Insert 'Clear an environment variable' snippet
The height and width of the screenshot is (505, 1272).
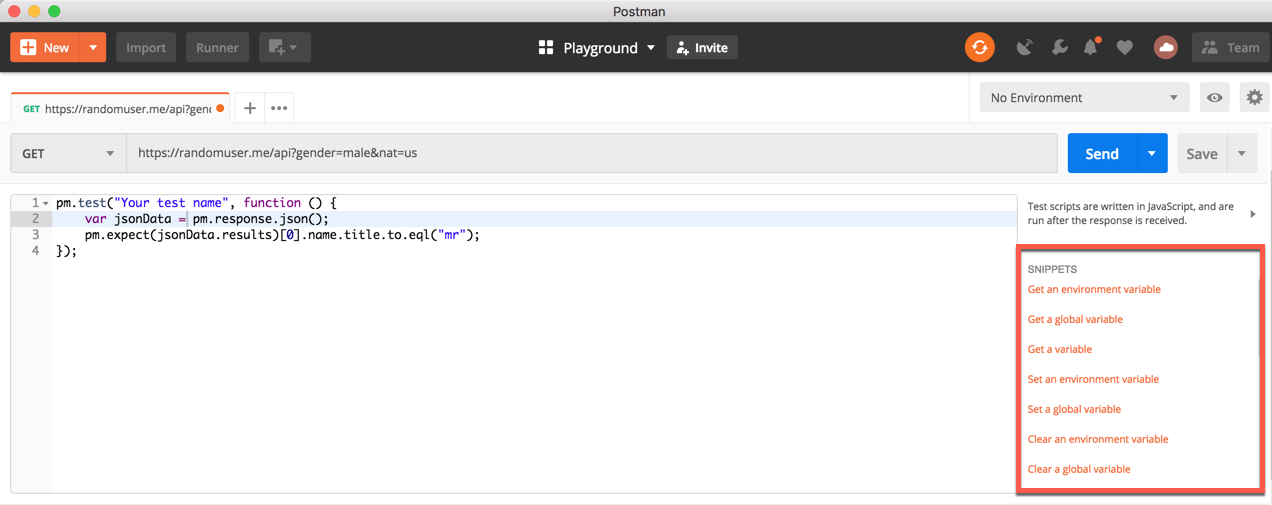(x=1098, y=439)
